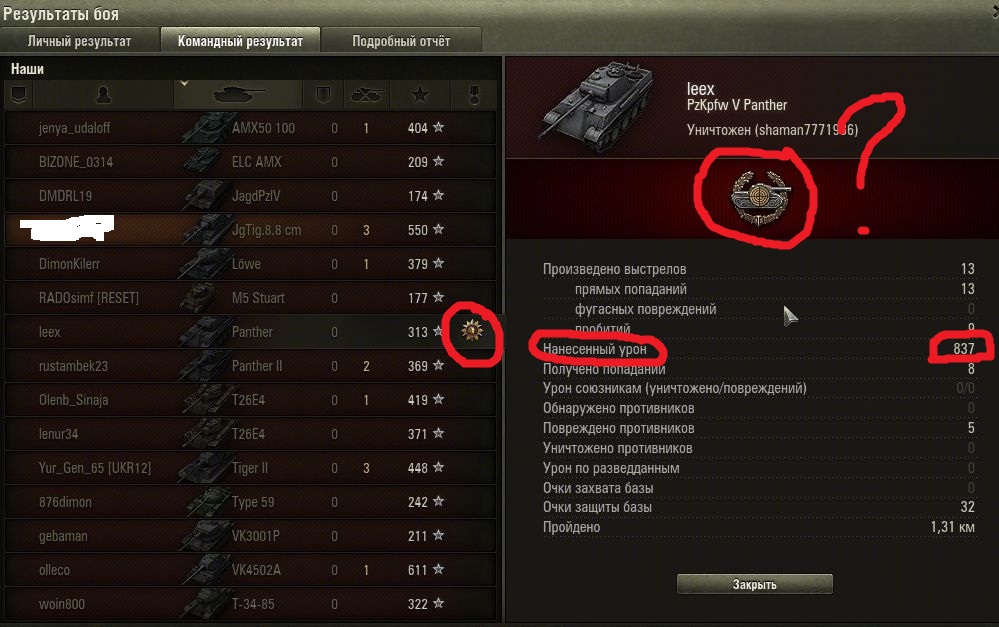Toggle sort arrow above vehicle column
Screen dimensions: 999x627
184,83
